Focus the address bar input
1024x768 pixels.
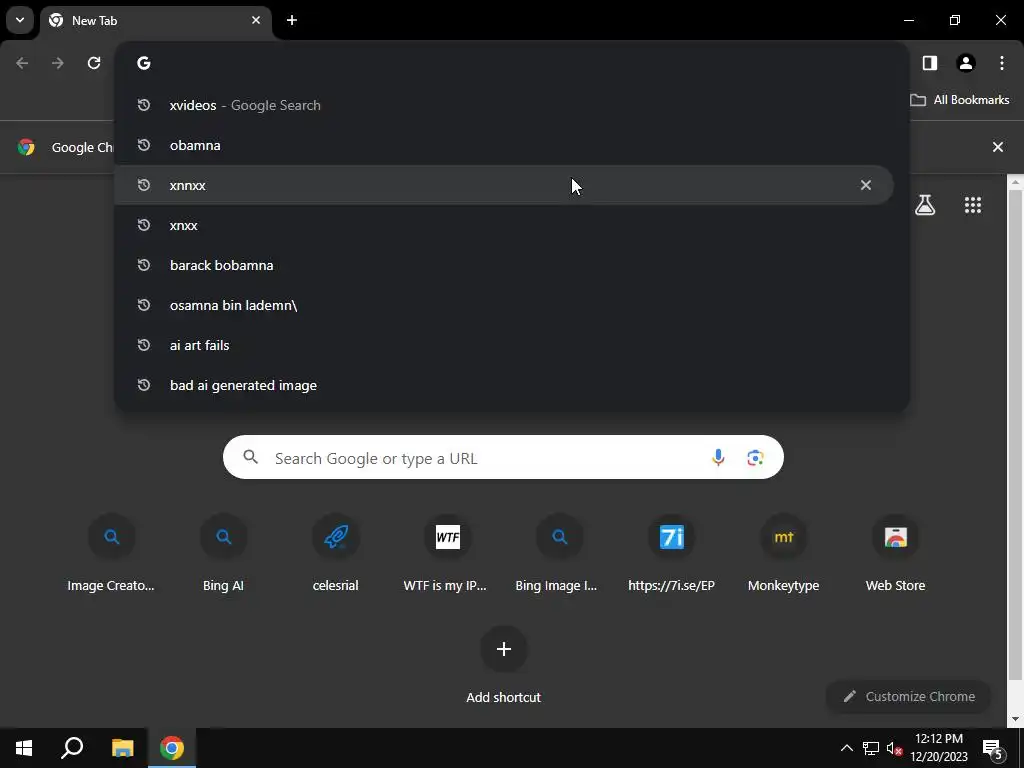pyautogui.click(x=512, y=63)
